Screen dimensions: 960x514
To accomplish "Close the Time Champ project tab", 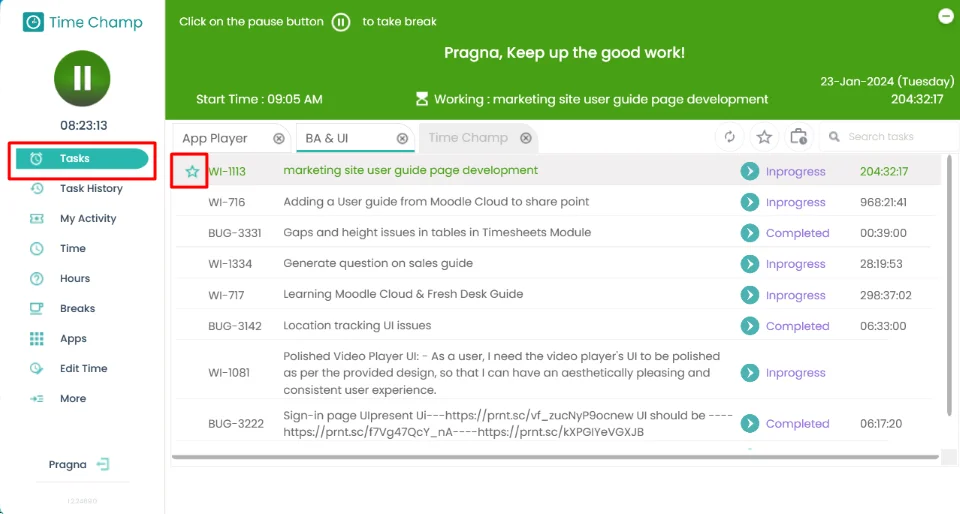I will 526,138.
